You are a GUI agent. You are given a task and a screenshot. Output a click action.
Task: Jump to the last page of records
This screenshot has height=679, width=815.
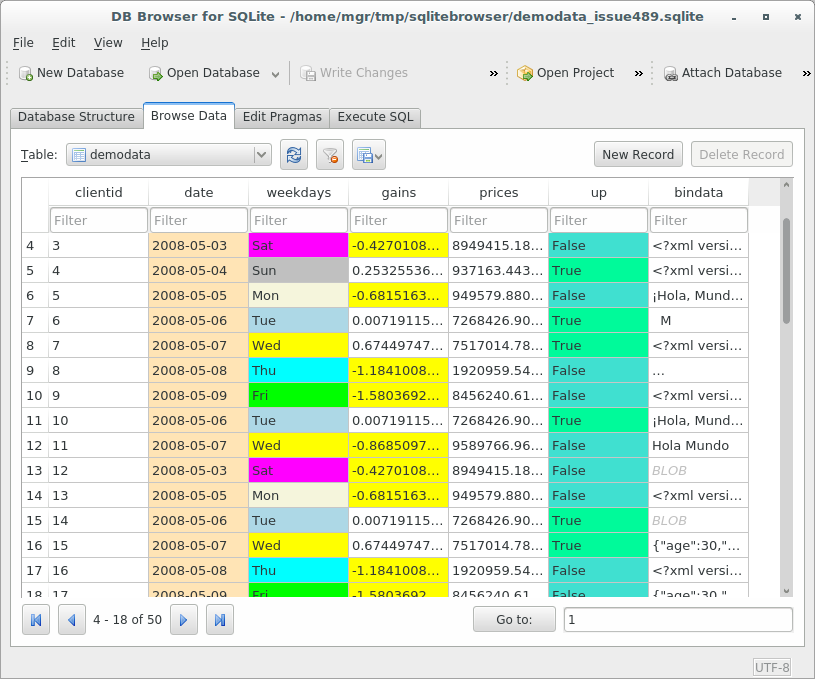220,620
